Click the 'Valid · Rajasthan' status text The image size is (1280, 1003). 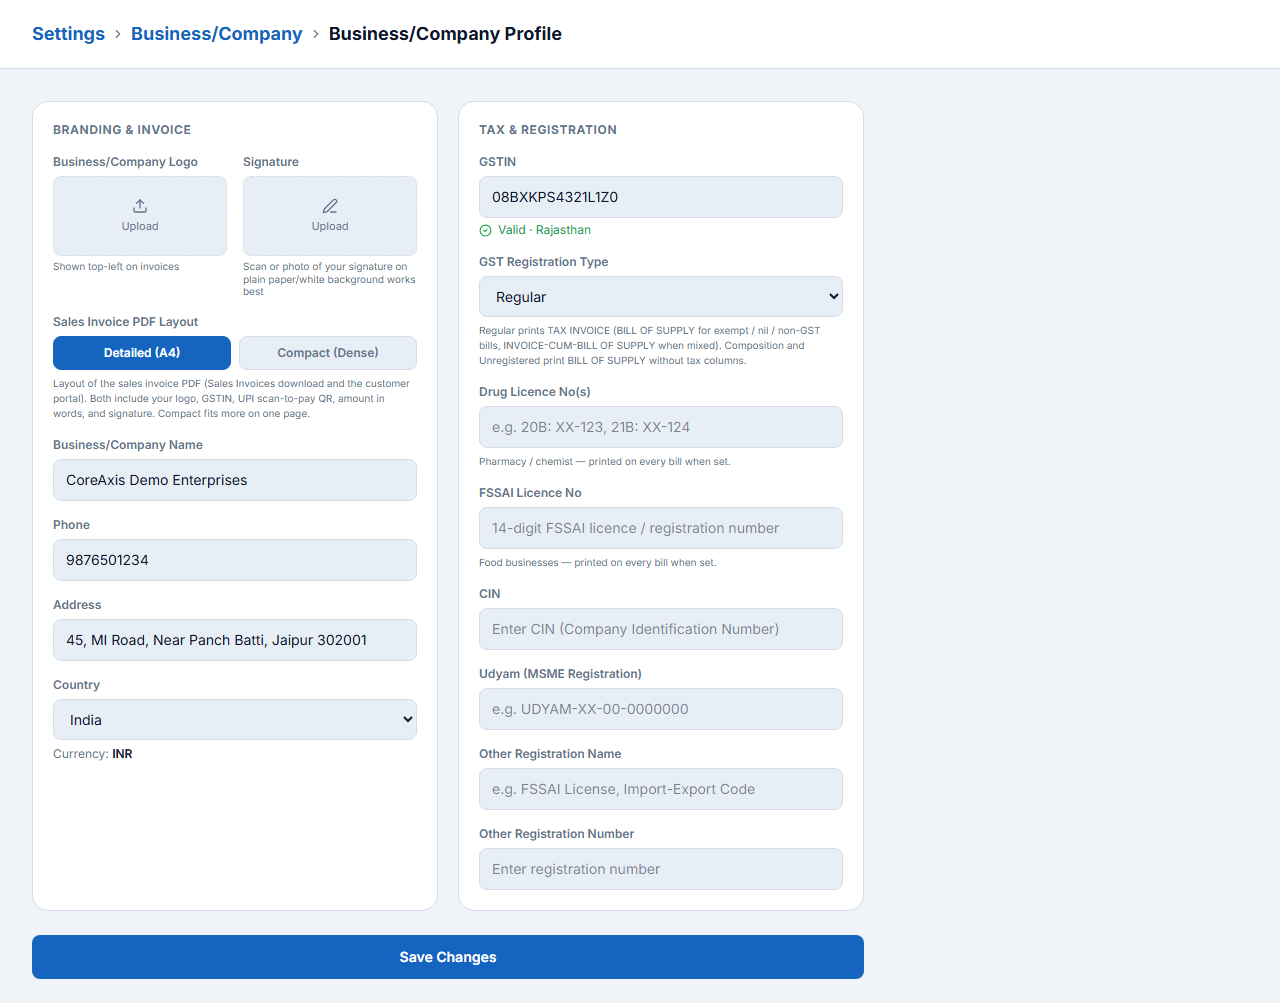[x=544, y=230]
